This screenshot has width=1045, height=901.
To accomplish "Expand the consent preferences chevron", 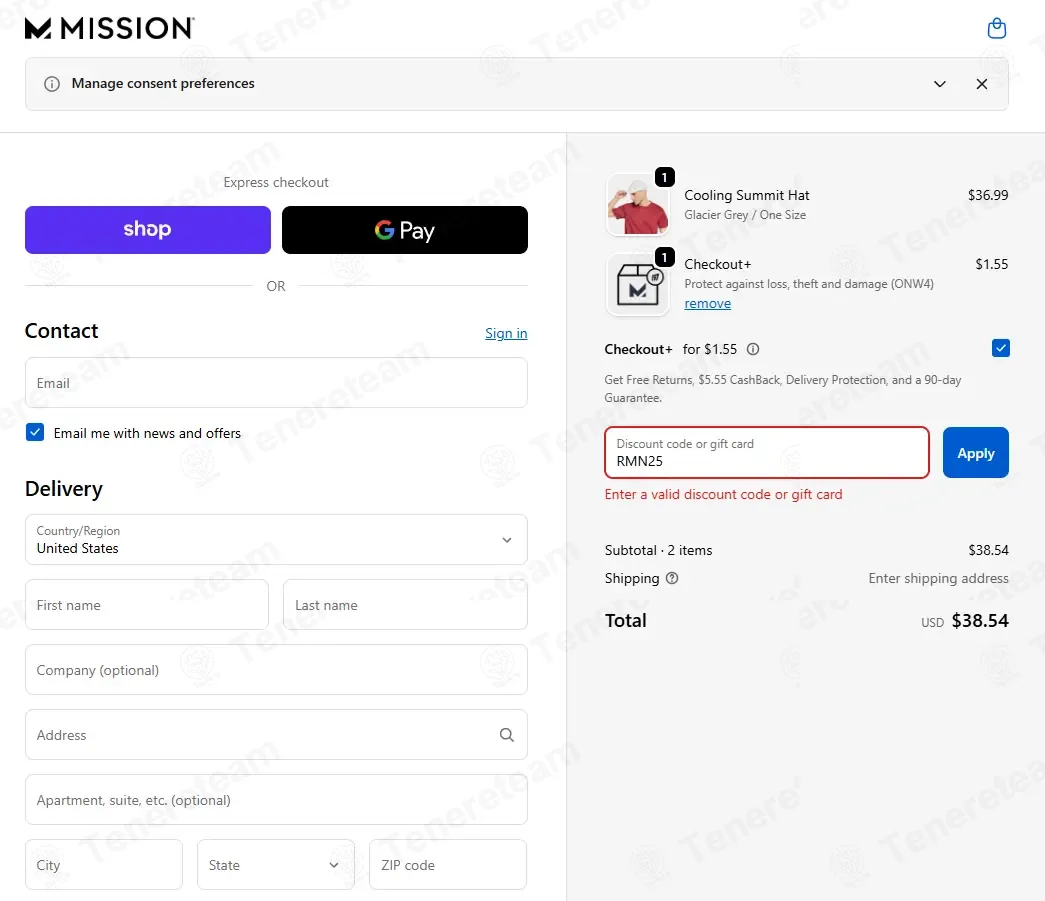I will 940,84.
